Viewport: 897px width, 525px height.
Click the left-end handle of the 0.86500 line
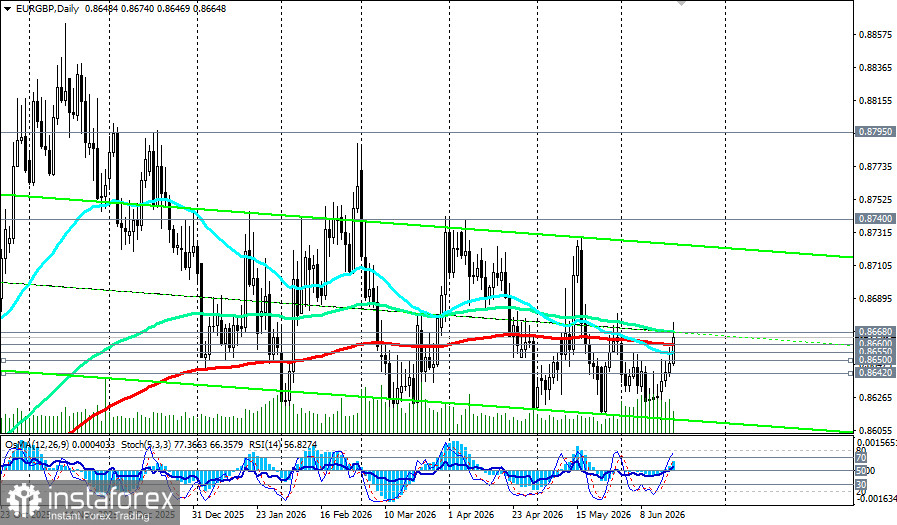[3, 360]
